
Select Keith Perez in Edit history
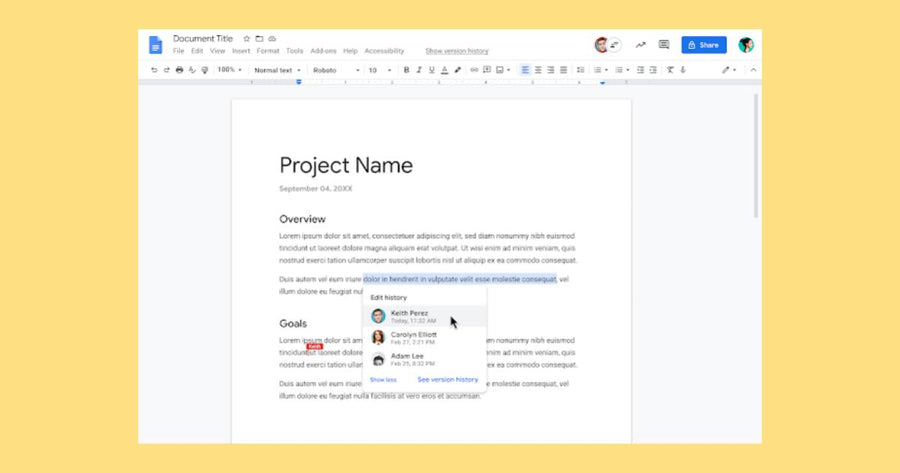[425, 316]
